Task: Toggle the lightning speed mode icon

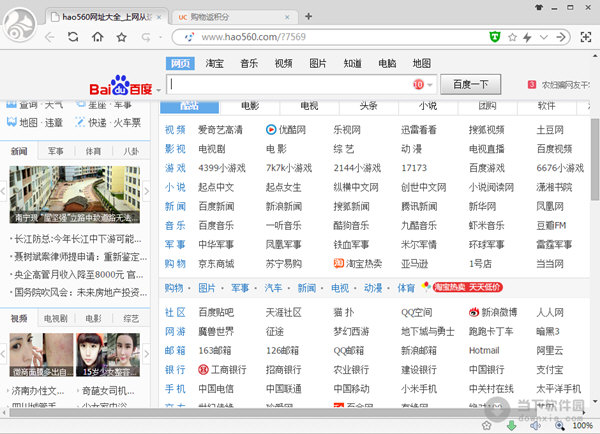Action: 528,37
